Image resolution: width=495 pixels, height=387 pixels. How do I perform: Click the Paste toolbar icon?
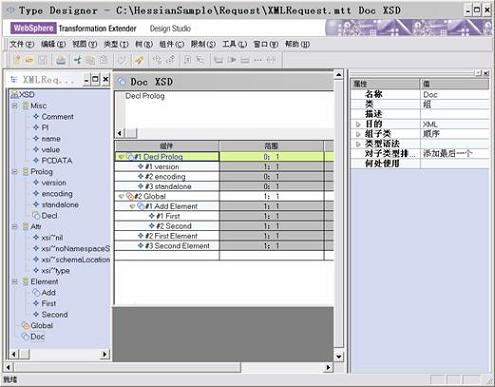[x=104, y=60]
